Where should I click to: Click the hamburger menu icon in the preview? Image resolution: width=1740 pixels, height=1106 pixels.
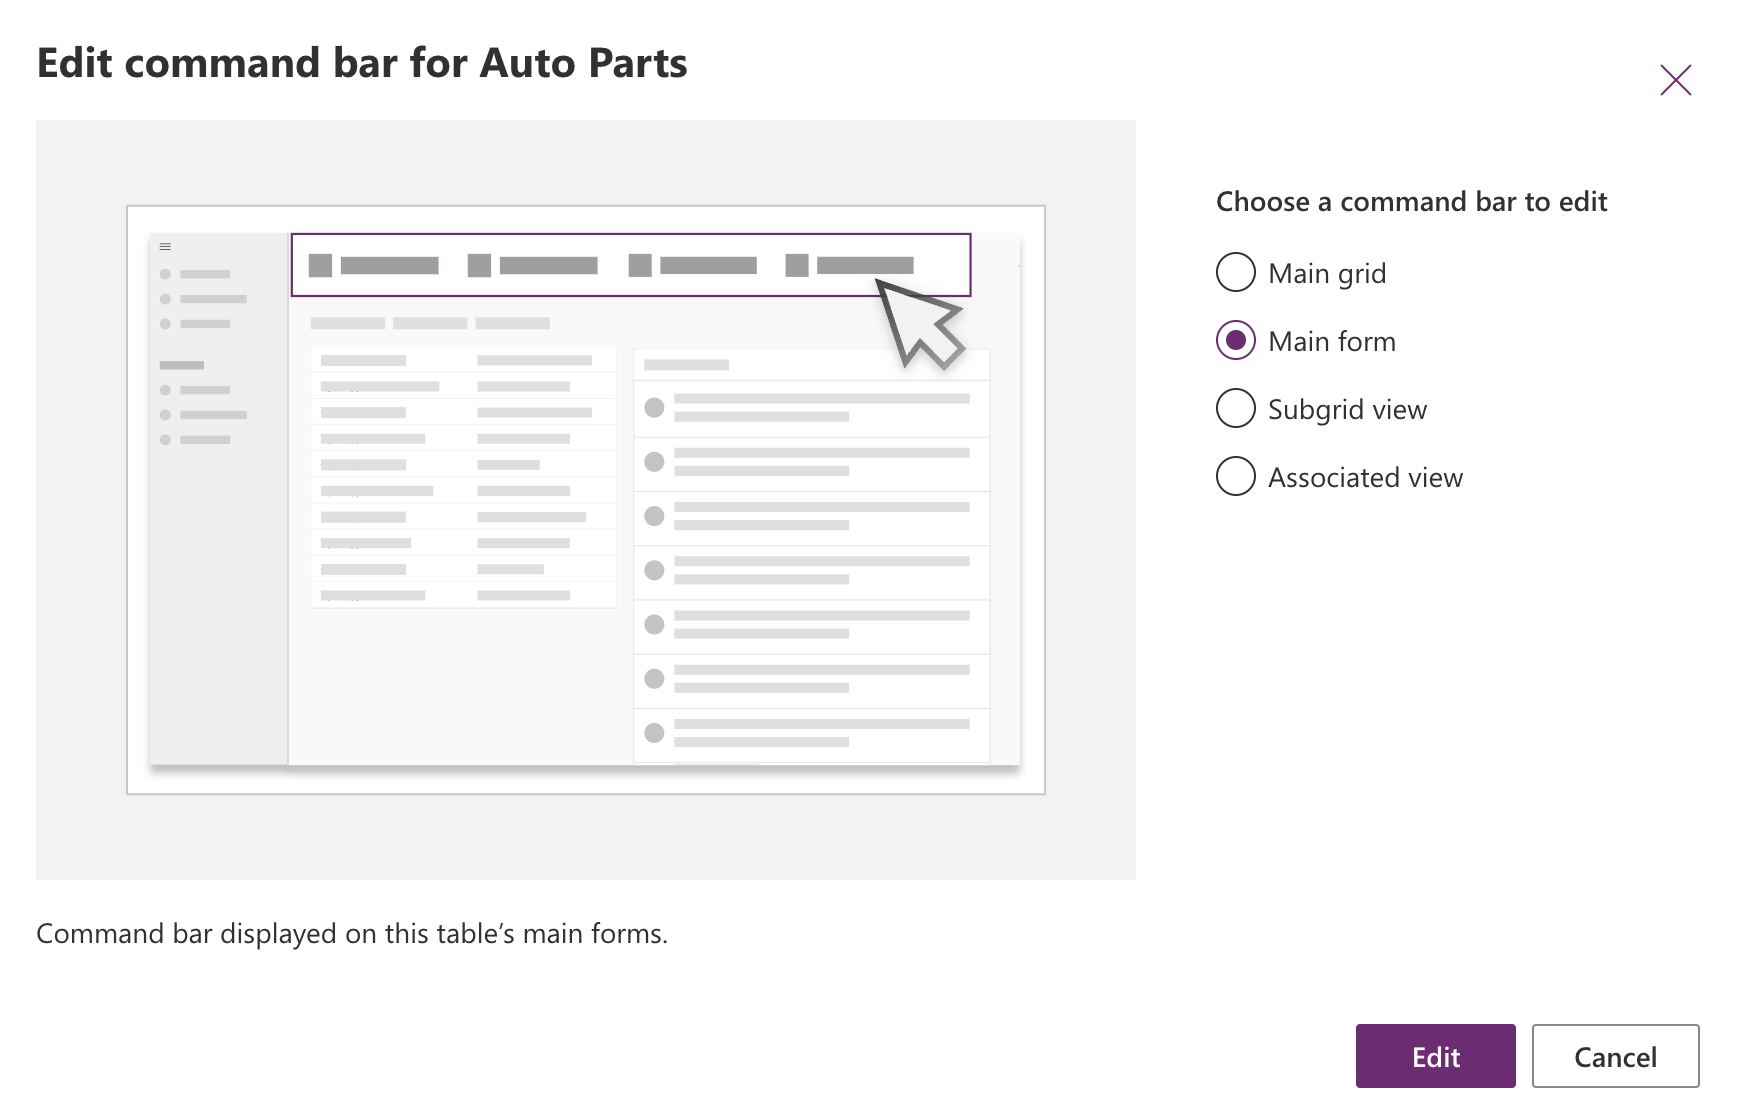pyautogui.click(x=165, y=245)
